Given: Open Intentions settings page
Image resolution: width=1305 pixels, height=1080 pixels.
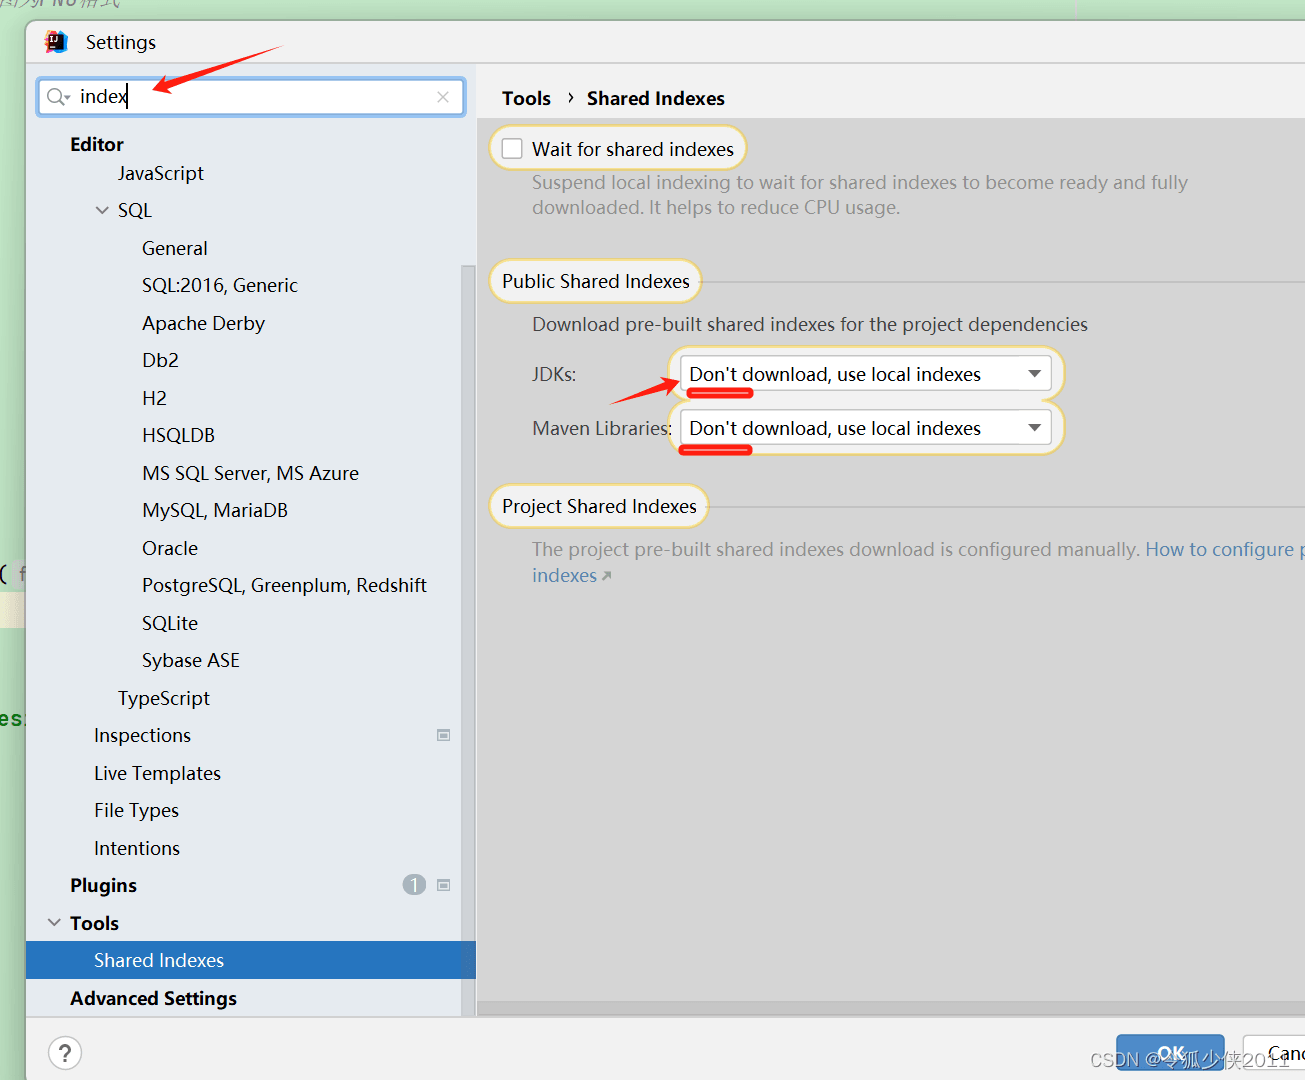Looking at the screenshot, I should [x=137, y=848].
